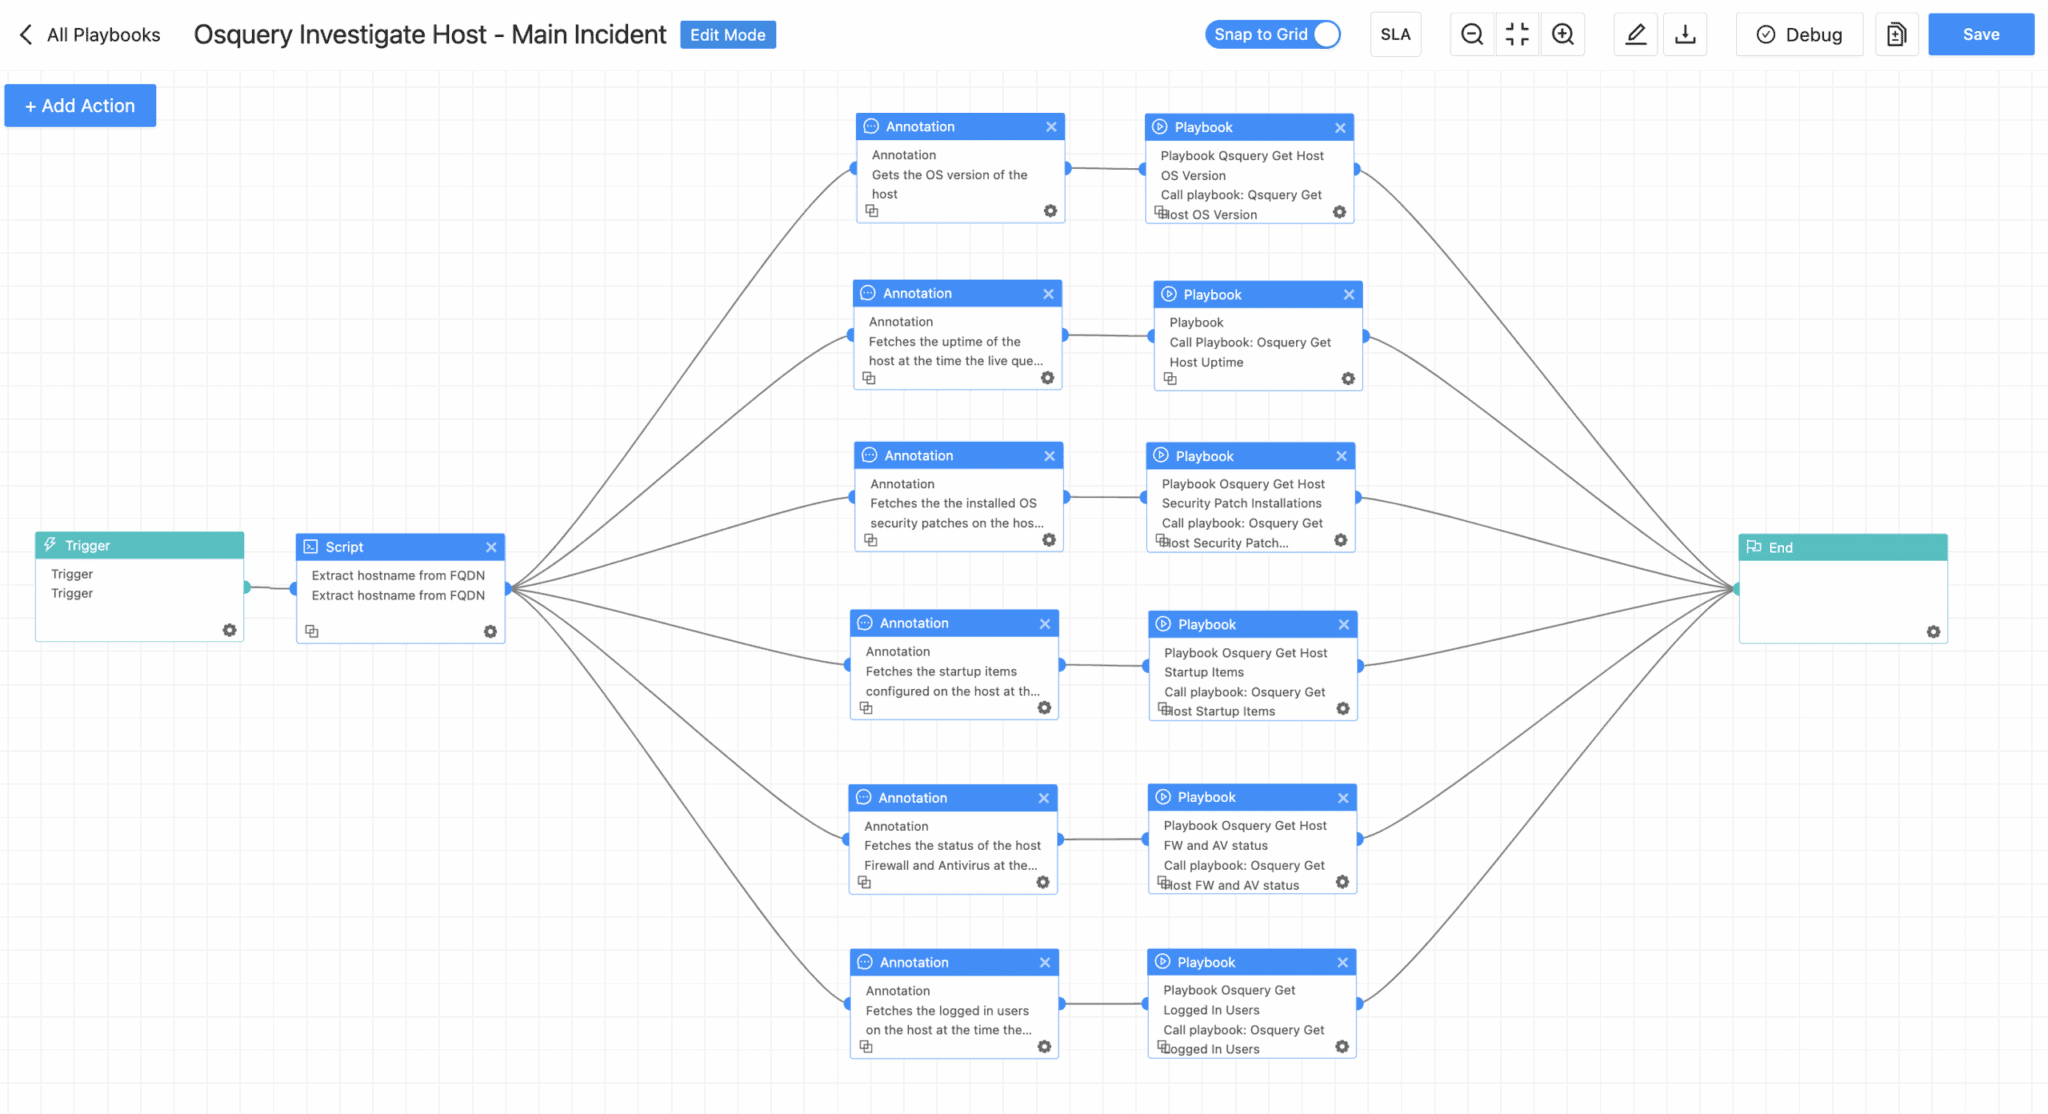This screenshot has width=2048, height=1114.
Task: Click duplicate icon on the Script node
Action: (312, 631)
